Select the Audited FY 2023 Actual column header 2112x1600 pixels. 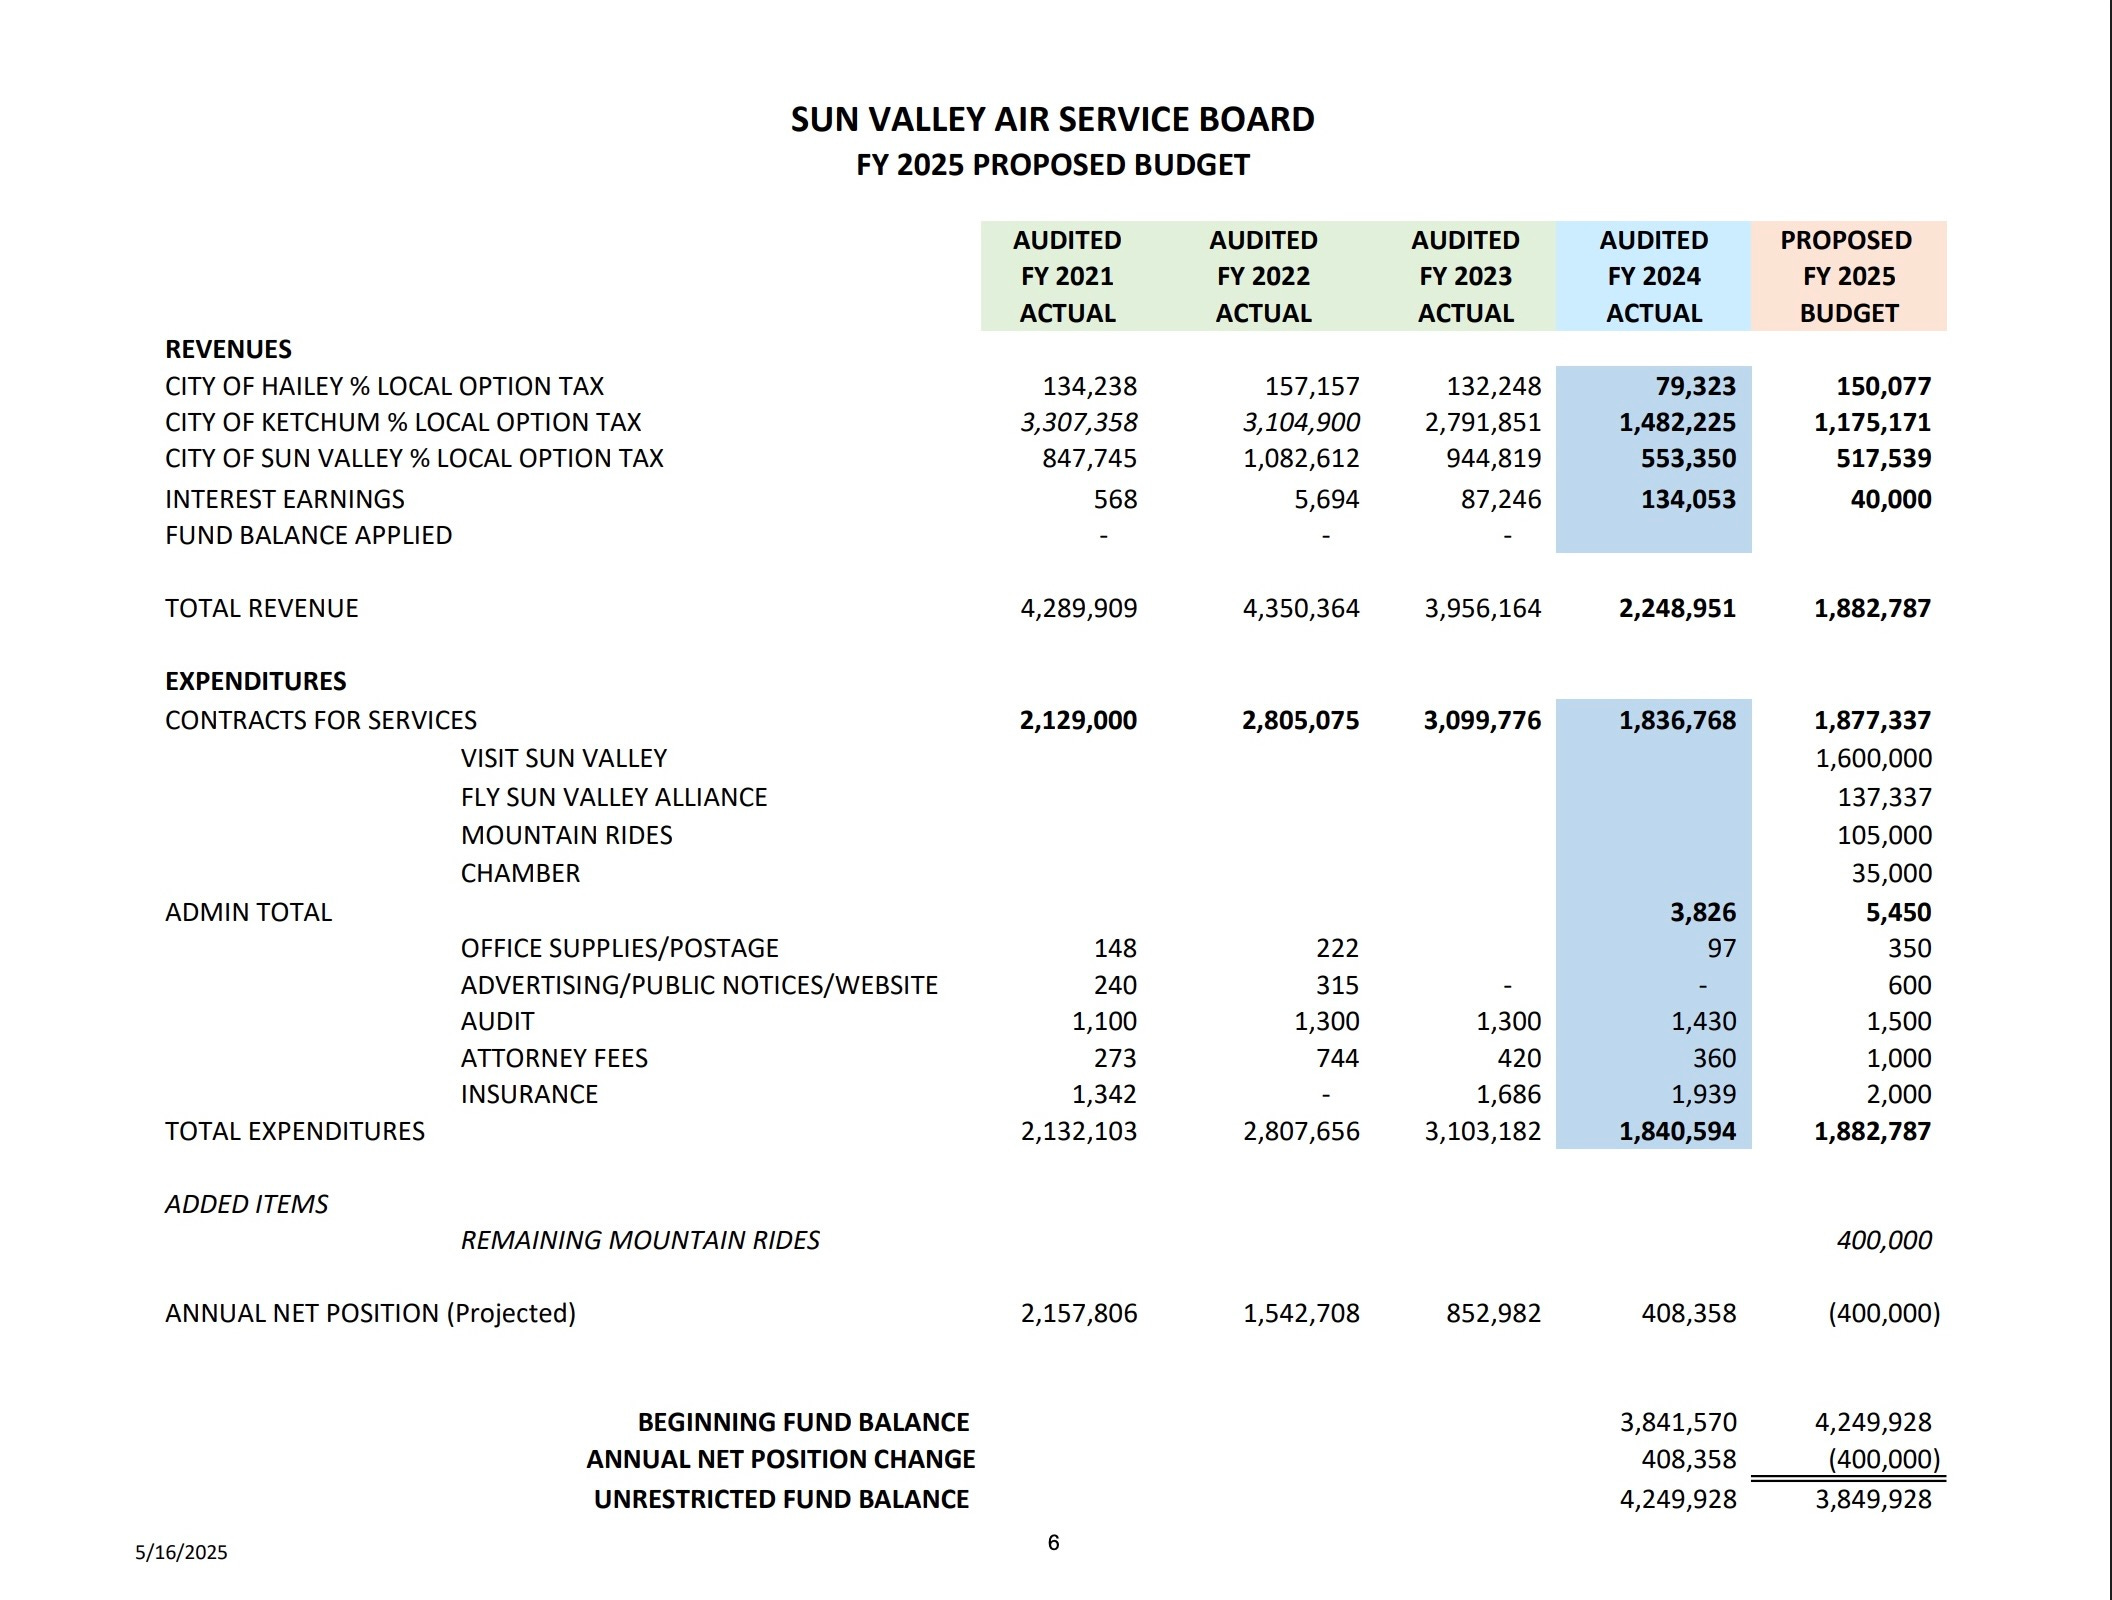tap(1465, 276)
